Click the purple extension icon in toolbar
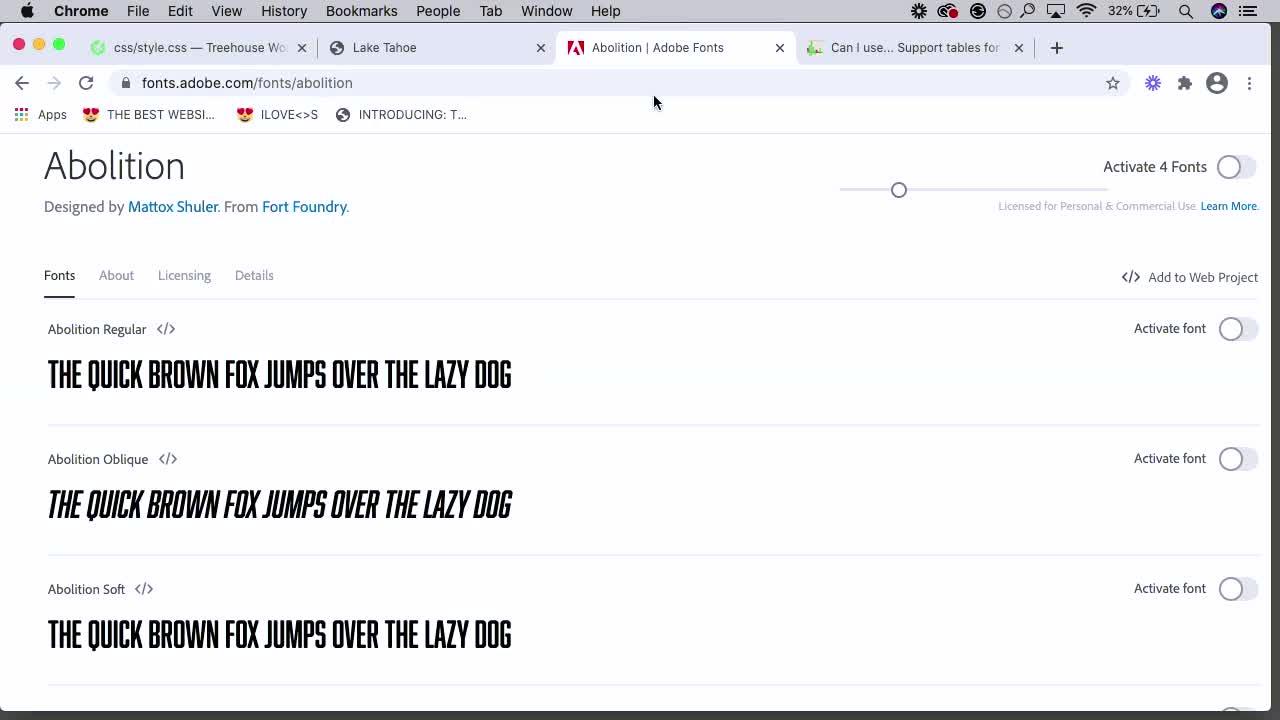 (x=1152, y=83)
